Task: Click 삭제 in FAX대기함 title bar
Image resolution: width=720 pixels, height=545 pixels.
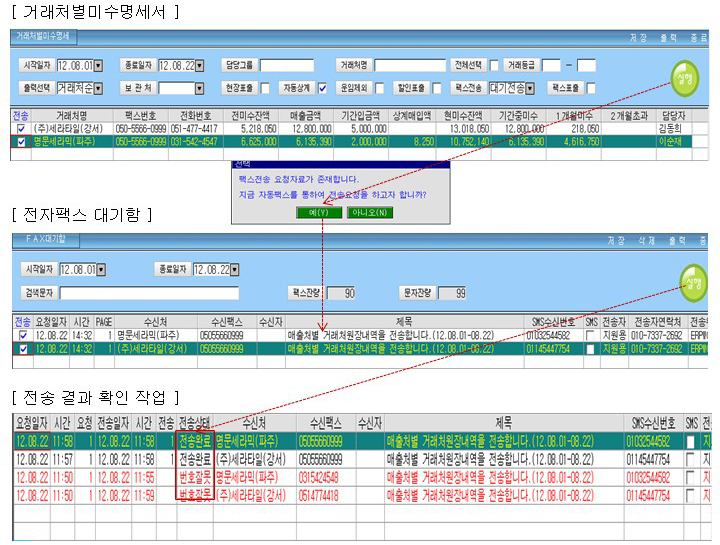Action: 647,241
